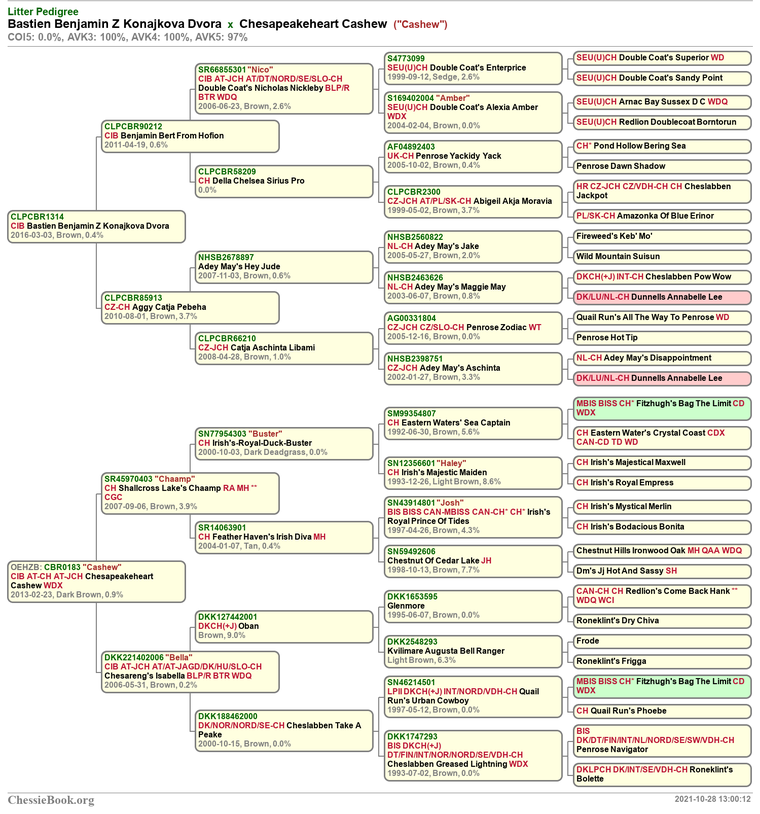
Task: Click Double Coat's Sandy Point box
Action: point(662,78)
